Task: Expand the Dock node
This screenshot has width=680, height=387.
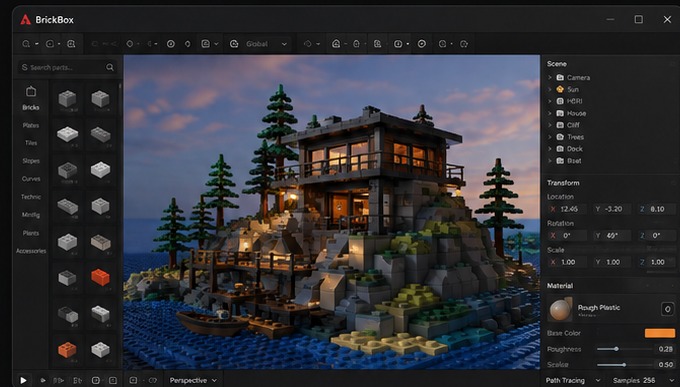Action: pyautogui.click(x=550, y=149)
